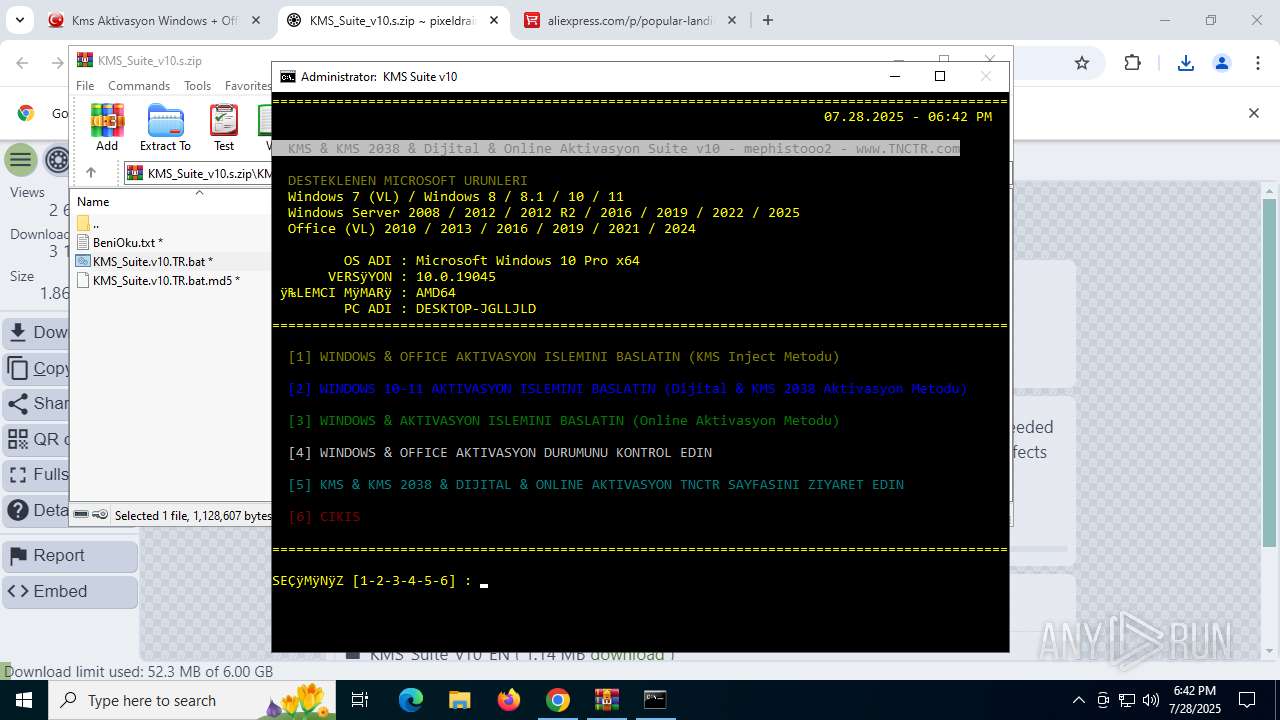Select BeniOku.txt in the archive list
Image resolution: width=1280 pixels, height=720 pixels.
coord(127,242)
